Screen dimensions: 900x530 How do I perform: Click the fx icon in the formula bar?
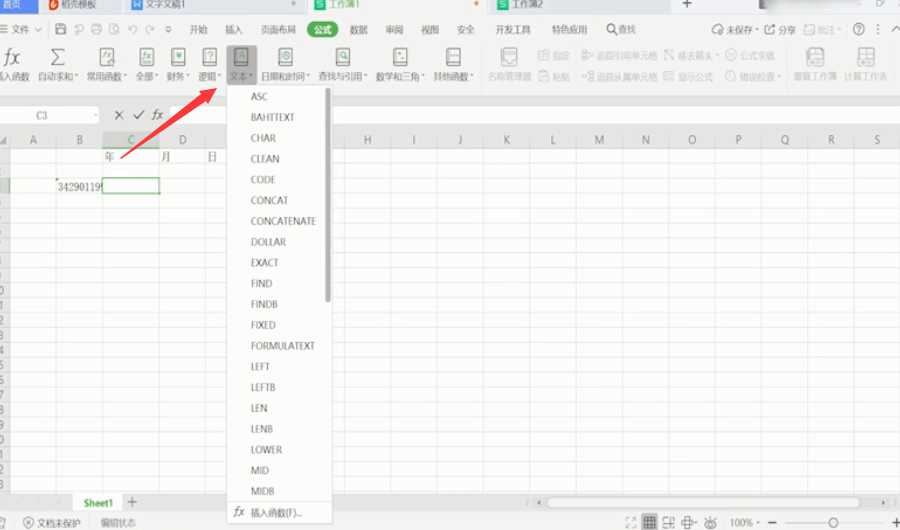pyautogui.click(x=157, y=115)
